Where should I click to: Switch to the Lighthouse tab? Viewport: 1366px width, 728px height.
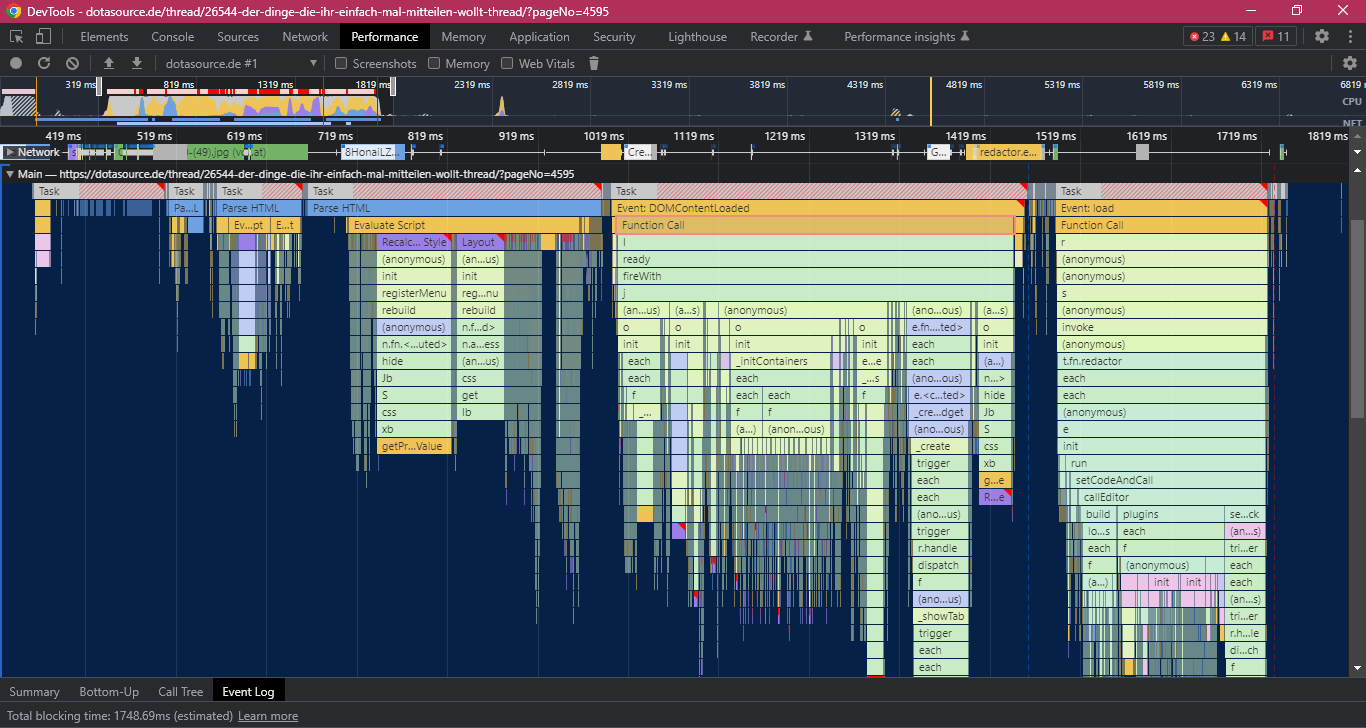coord(697,37)
